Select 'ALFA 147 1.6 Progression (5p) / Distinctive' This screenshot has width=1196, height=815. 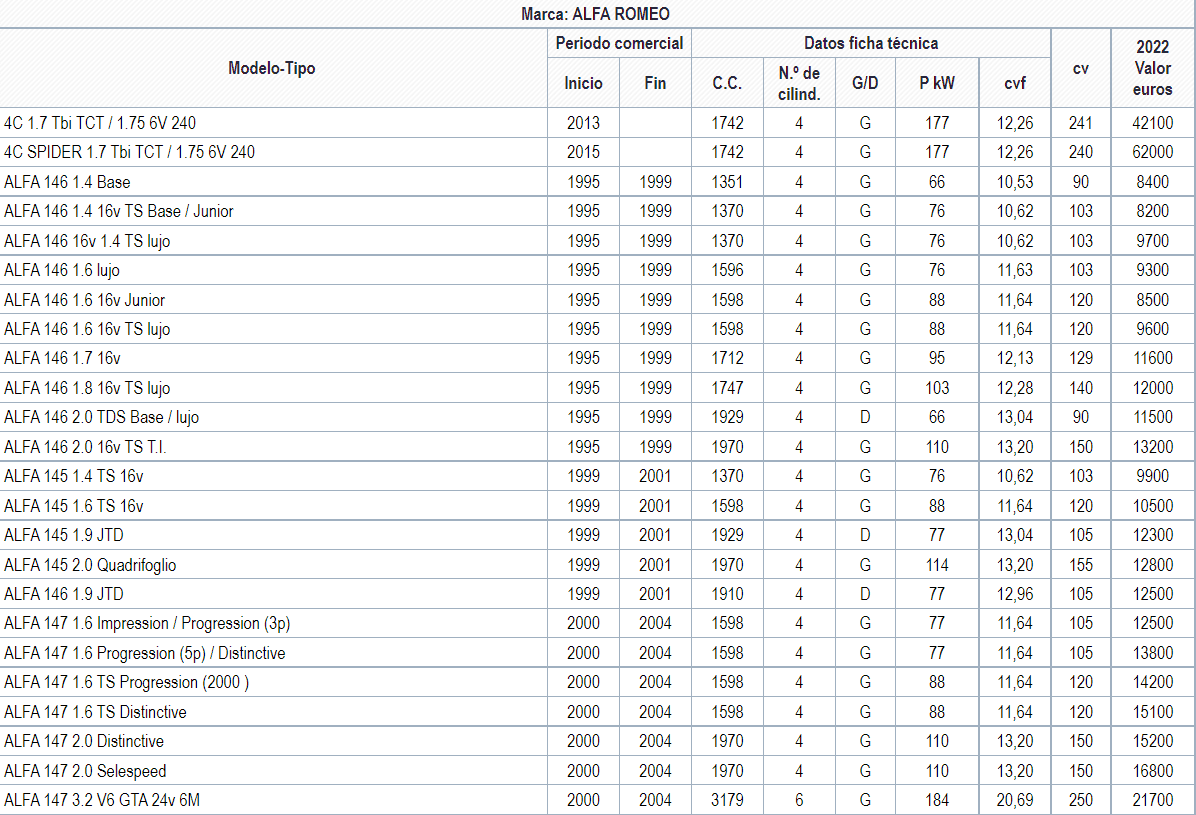pyautogui.click(x=144, y=653)
